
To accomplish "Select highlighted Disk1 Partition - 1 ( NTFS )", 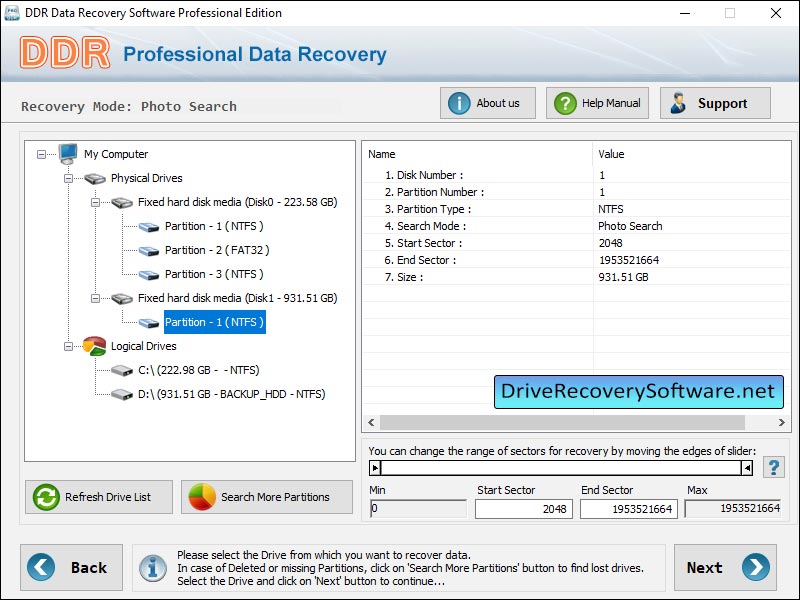I will (x=215, y=322).
